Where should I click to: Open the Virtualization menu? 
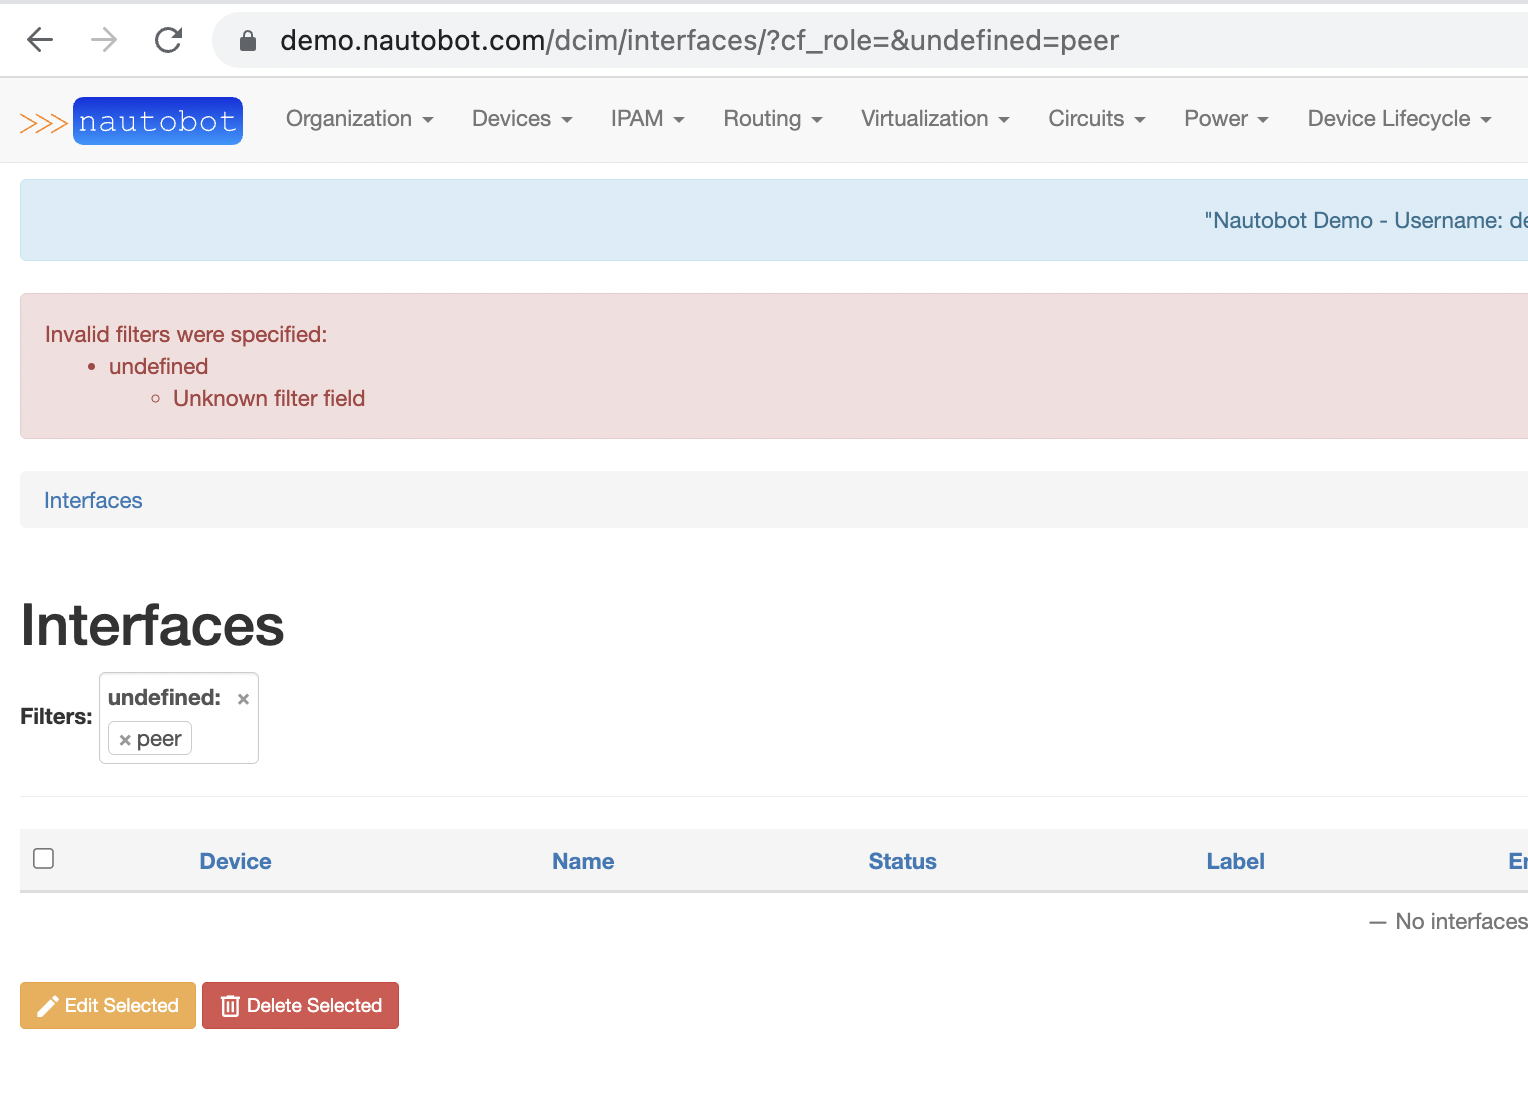click(x=933, y=118)
